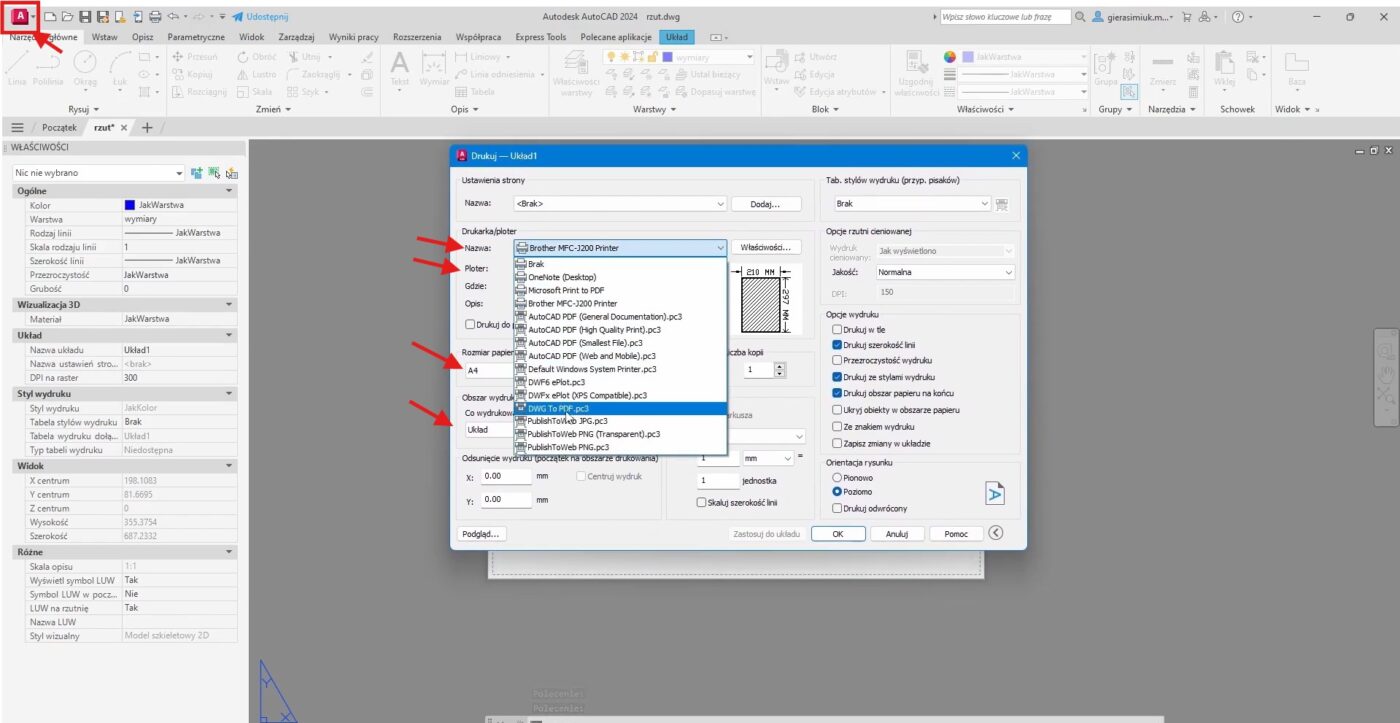Switch to the Opisz ribbon tab
Screen dimensions: 1400x723
pyautogui.click(x=142, y=37)
